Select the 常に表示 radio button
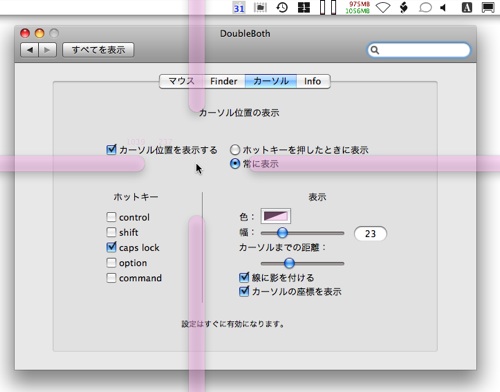The height and width of the screenshot is (392, 500). 235,164
